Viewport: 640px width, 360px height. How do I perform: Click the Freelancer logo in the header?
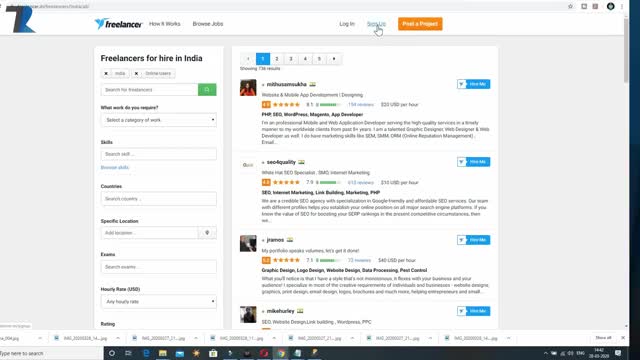click(118, 24)
